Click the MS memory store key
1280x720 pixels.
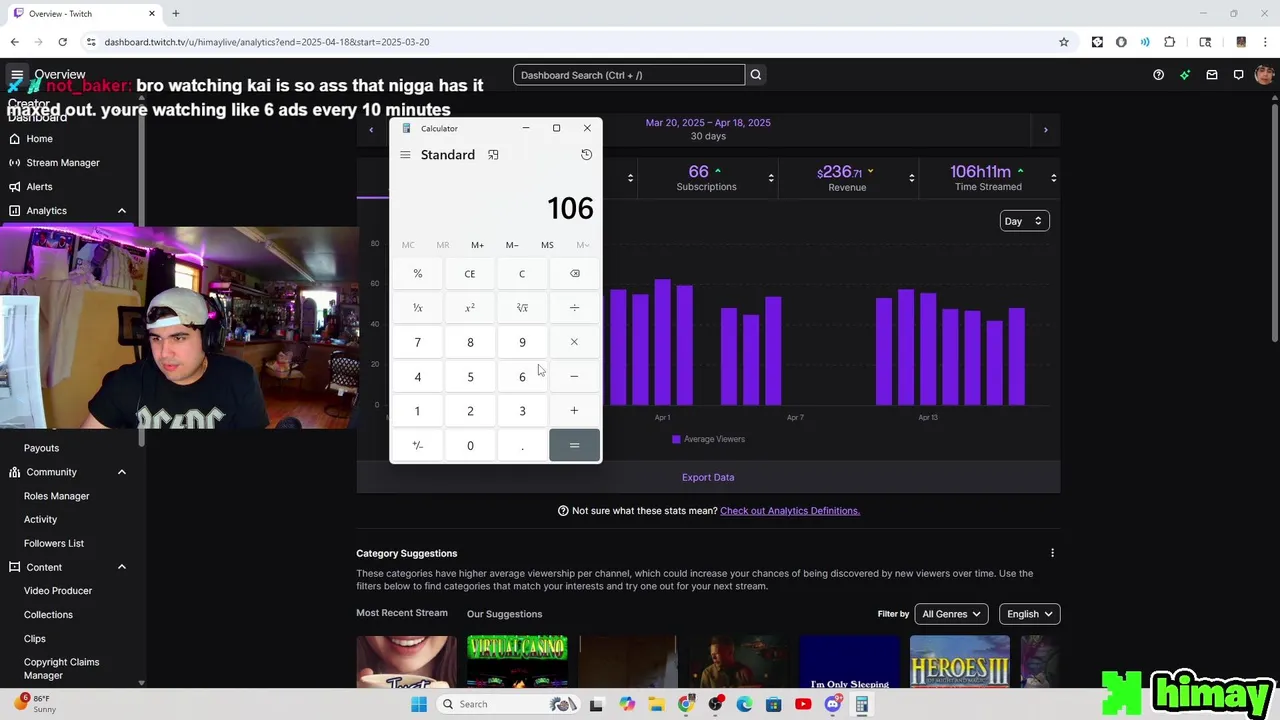[x=547, y=245]
